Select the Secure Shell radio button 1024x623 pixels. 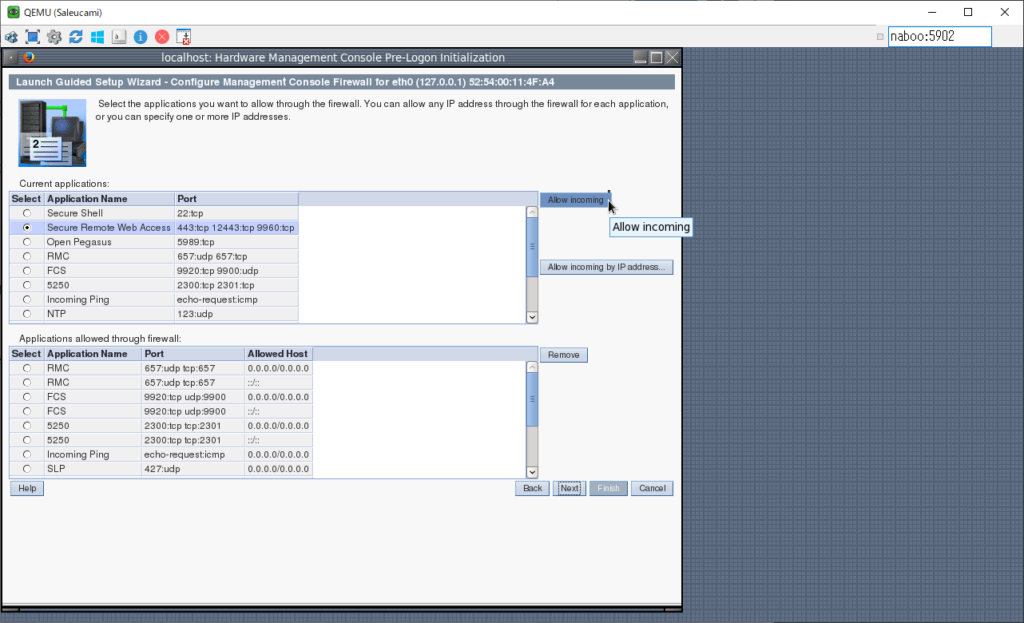[x=27, y=214]
